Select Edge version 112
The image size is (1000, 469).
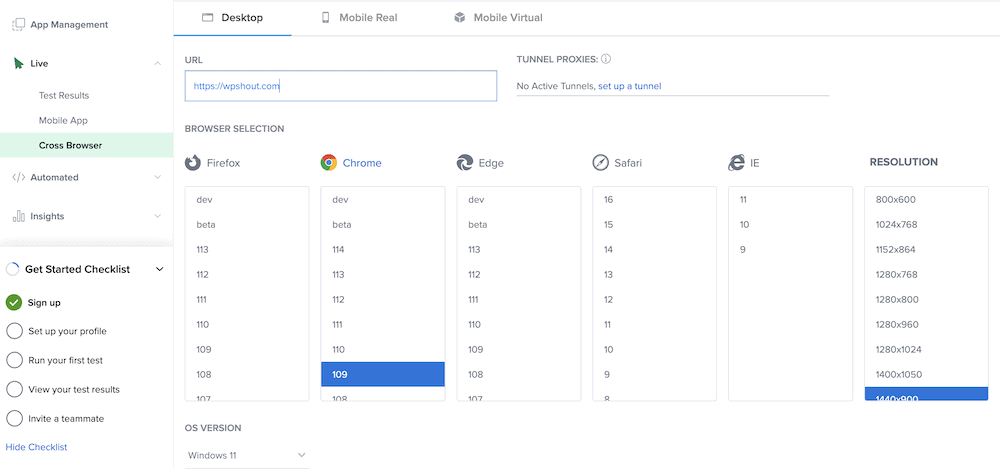point(518,274)
